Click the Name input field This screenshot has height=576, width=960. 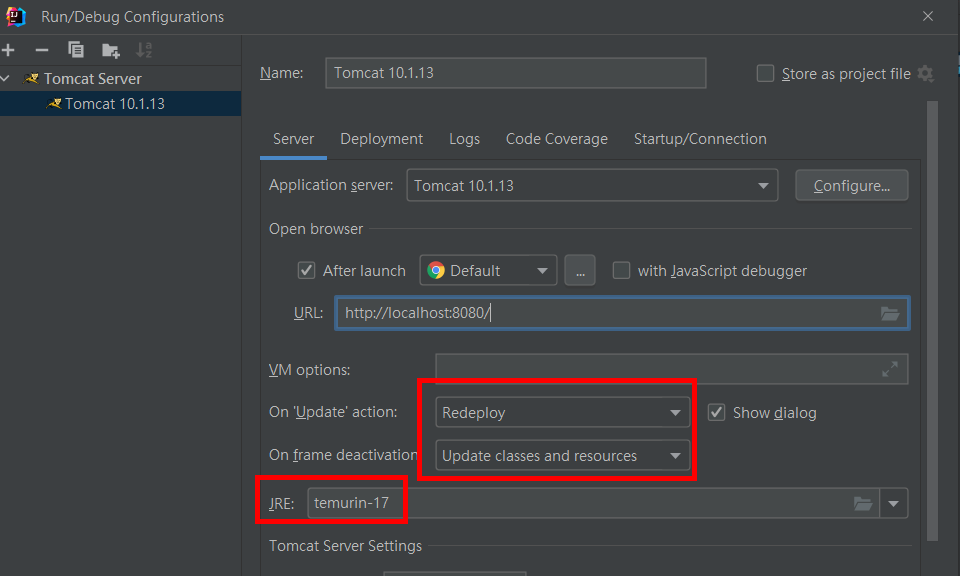[516, 73]
